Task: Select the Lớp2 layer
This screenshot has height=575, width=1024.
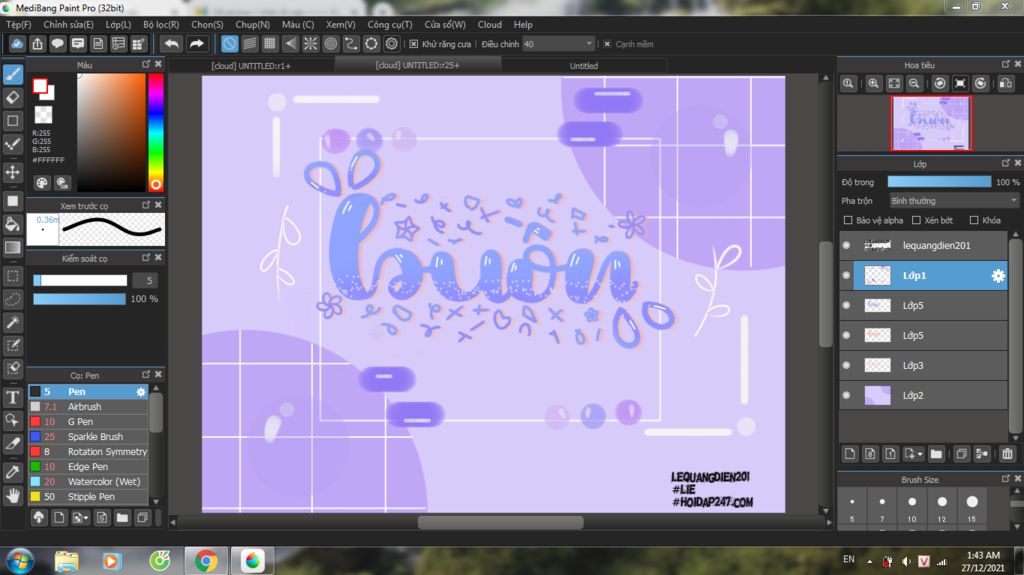Action: coord(923,395)
